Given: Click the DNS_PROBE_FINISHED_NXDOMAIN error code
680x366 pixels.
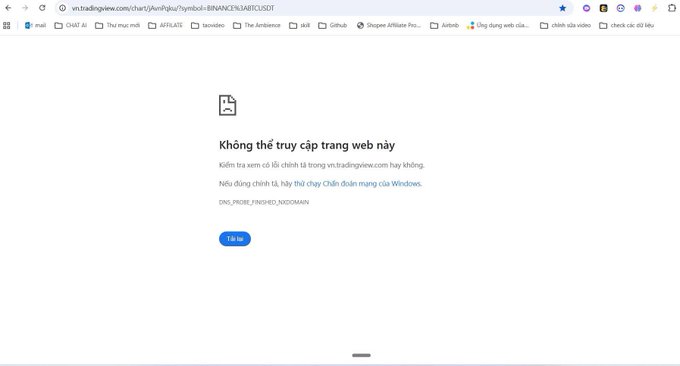Looking at the screenshot, I should [x=264, y=202].
